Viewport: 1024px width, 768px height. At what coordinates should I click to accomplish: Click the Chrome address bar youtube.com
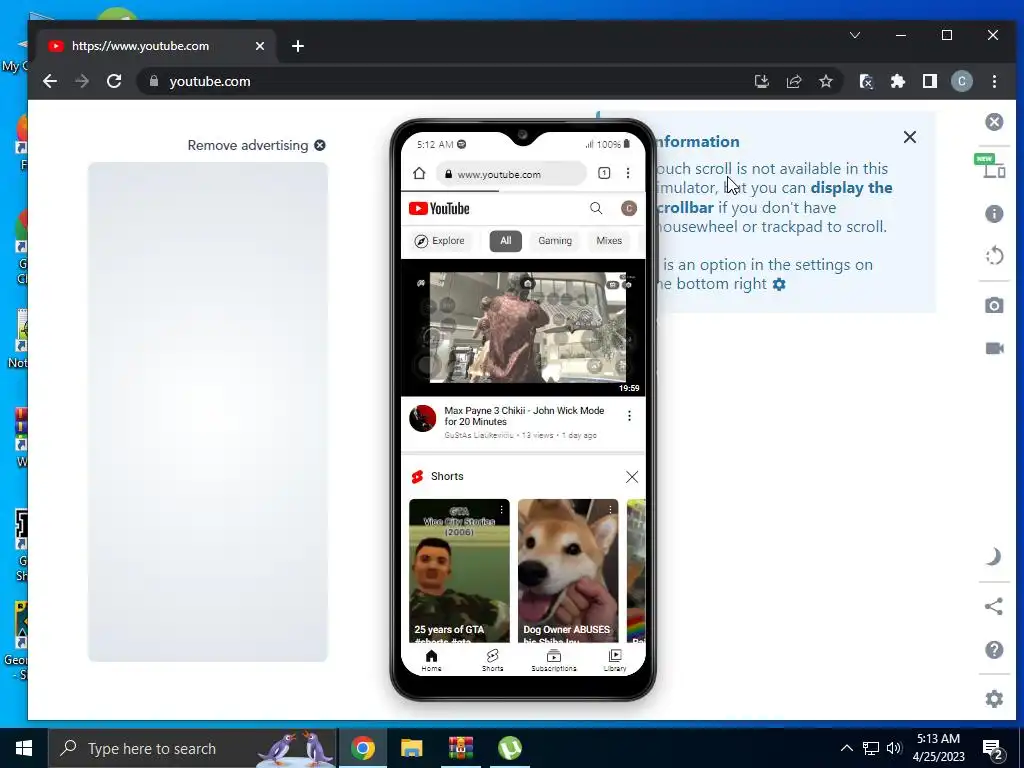click(444, 81)
